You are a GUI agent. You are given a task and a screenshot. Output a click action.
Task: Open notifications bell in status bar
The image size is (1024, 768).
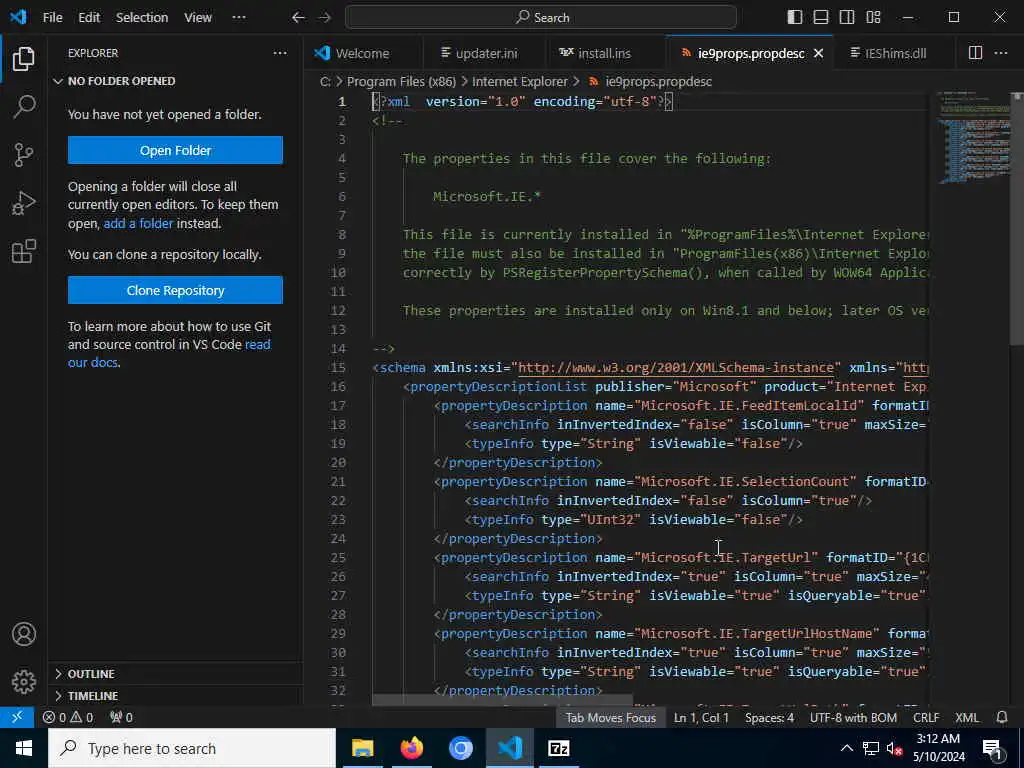1002,717
